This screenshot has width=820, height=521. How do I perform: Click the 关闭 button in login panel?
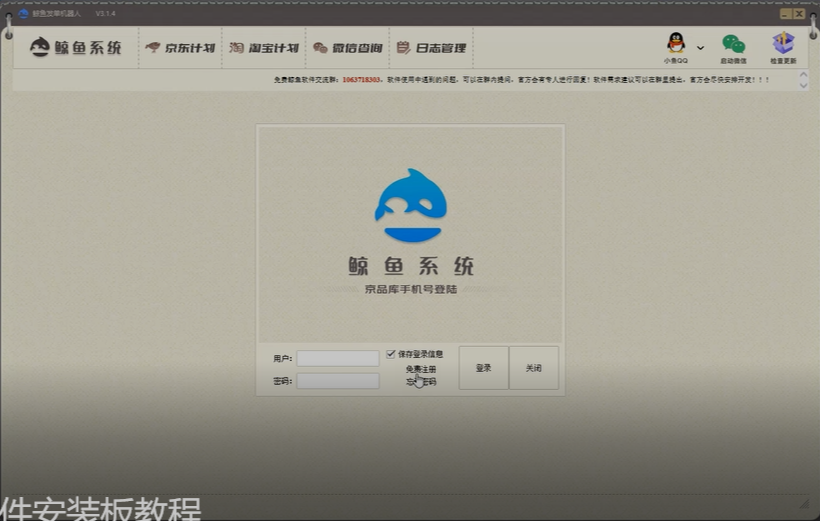click(534, 368)
